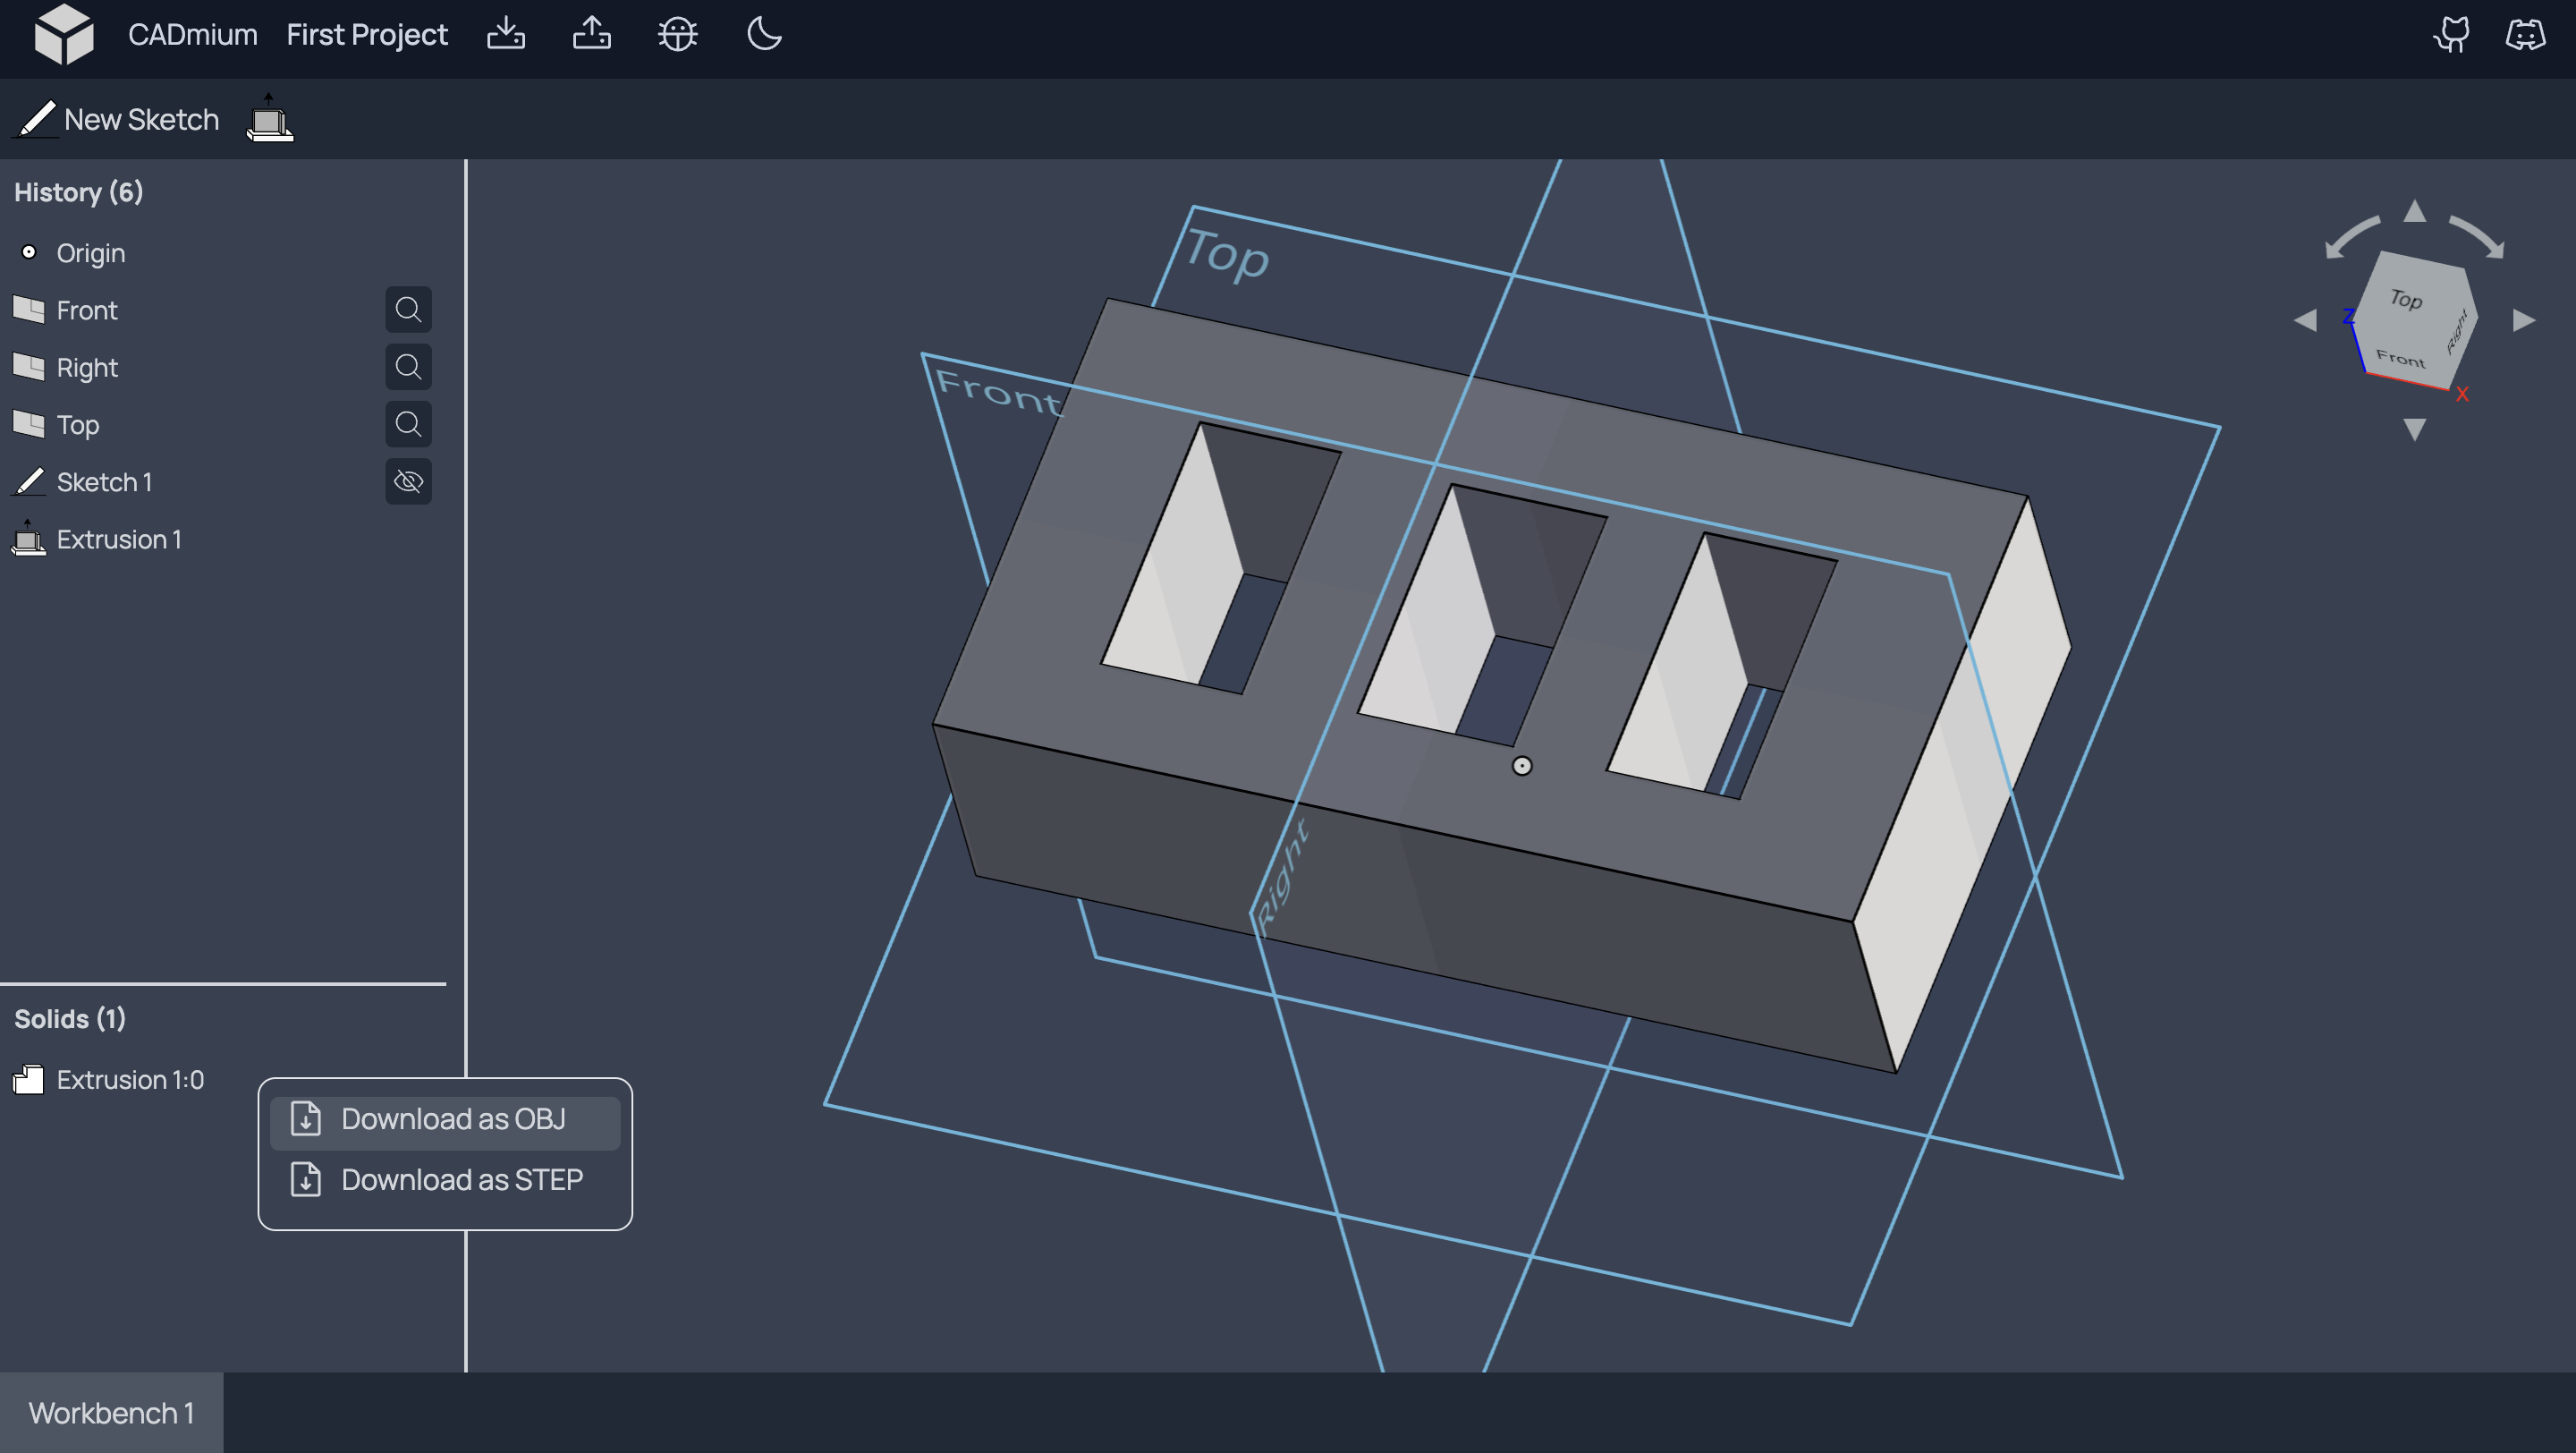Viewport: 2576px width, 1453px height.
Task: Click the dark mode toggle moon icon
Action: (x=765, y=32)
